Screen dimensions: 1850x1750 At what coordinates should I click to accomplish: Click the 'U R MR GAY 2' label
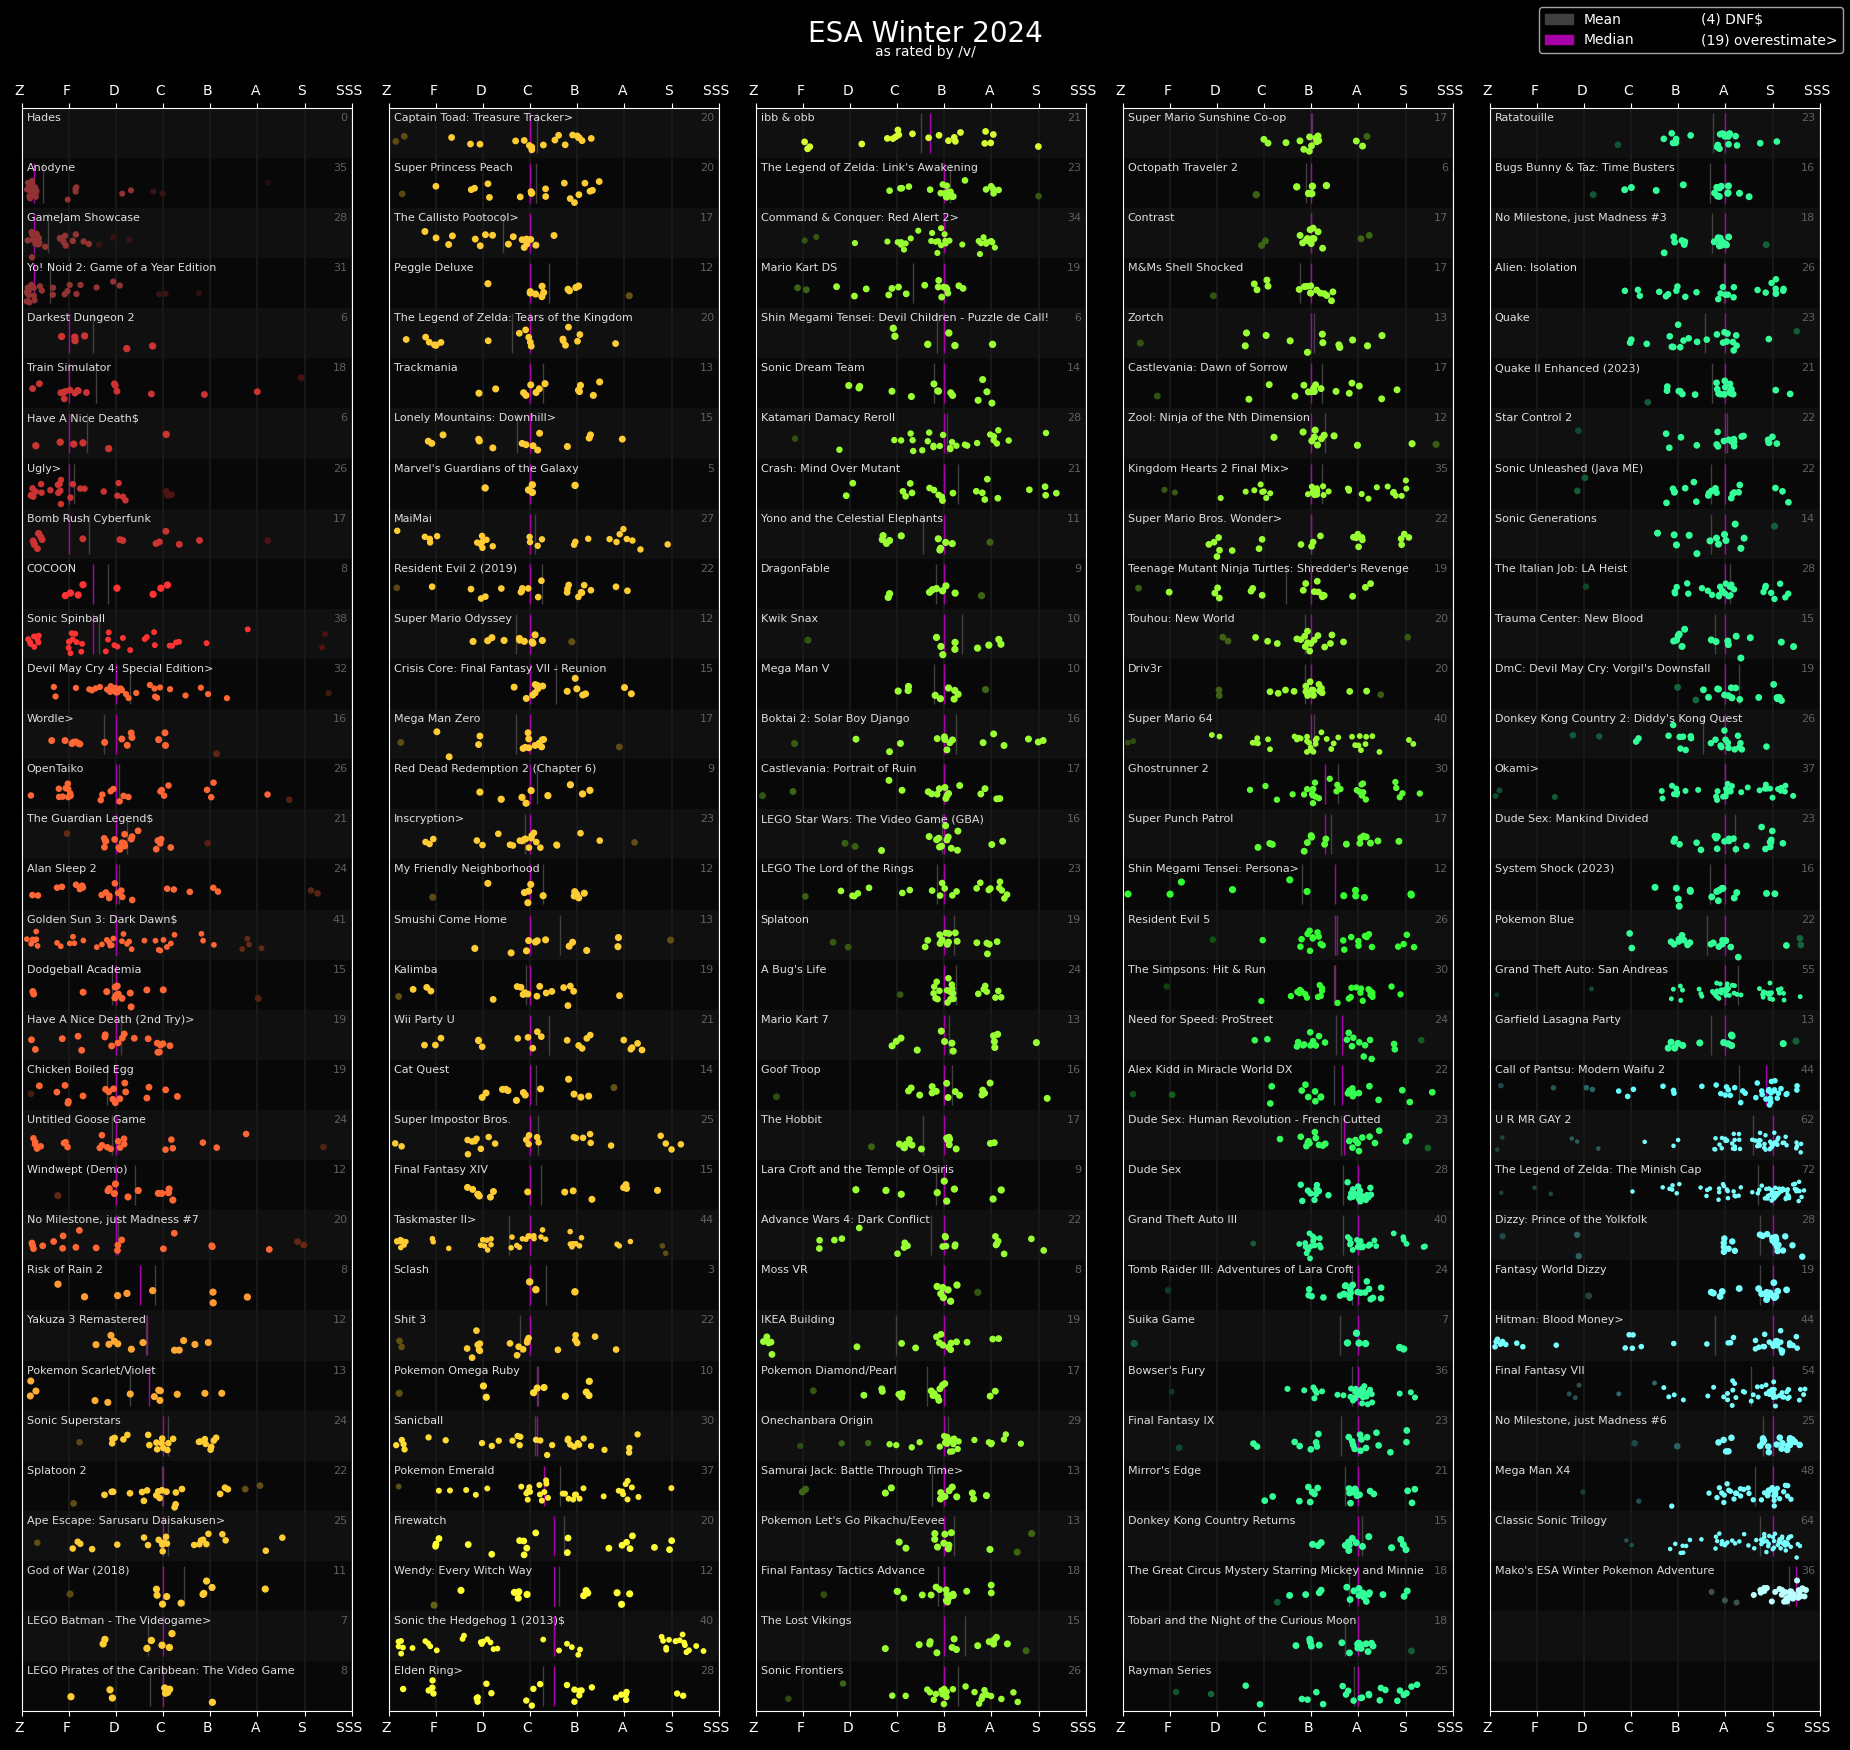tap(1533, 1120)
